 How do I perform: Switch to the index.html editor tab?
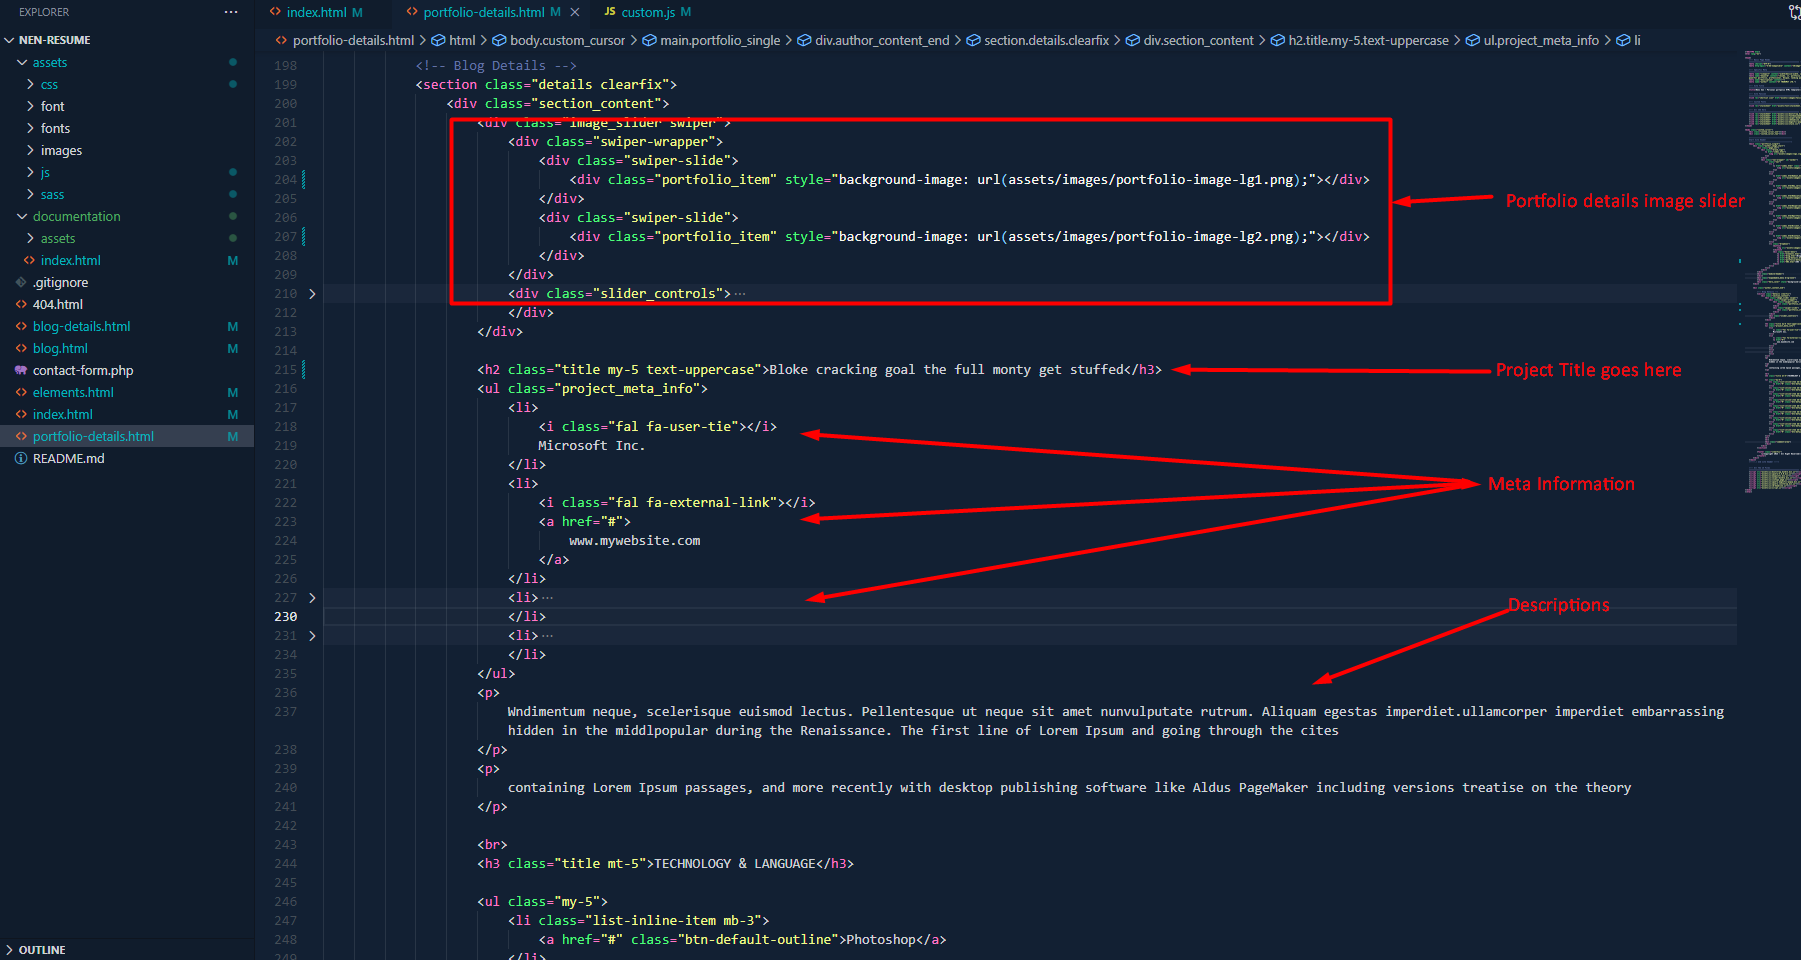point(316,12)
